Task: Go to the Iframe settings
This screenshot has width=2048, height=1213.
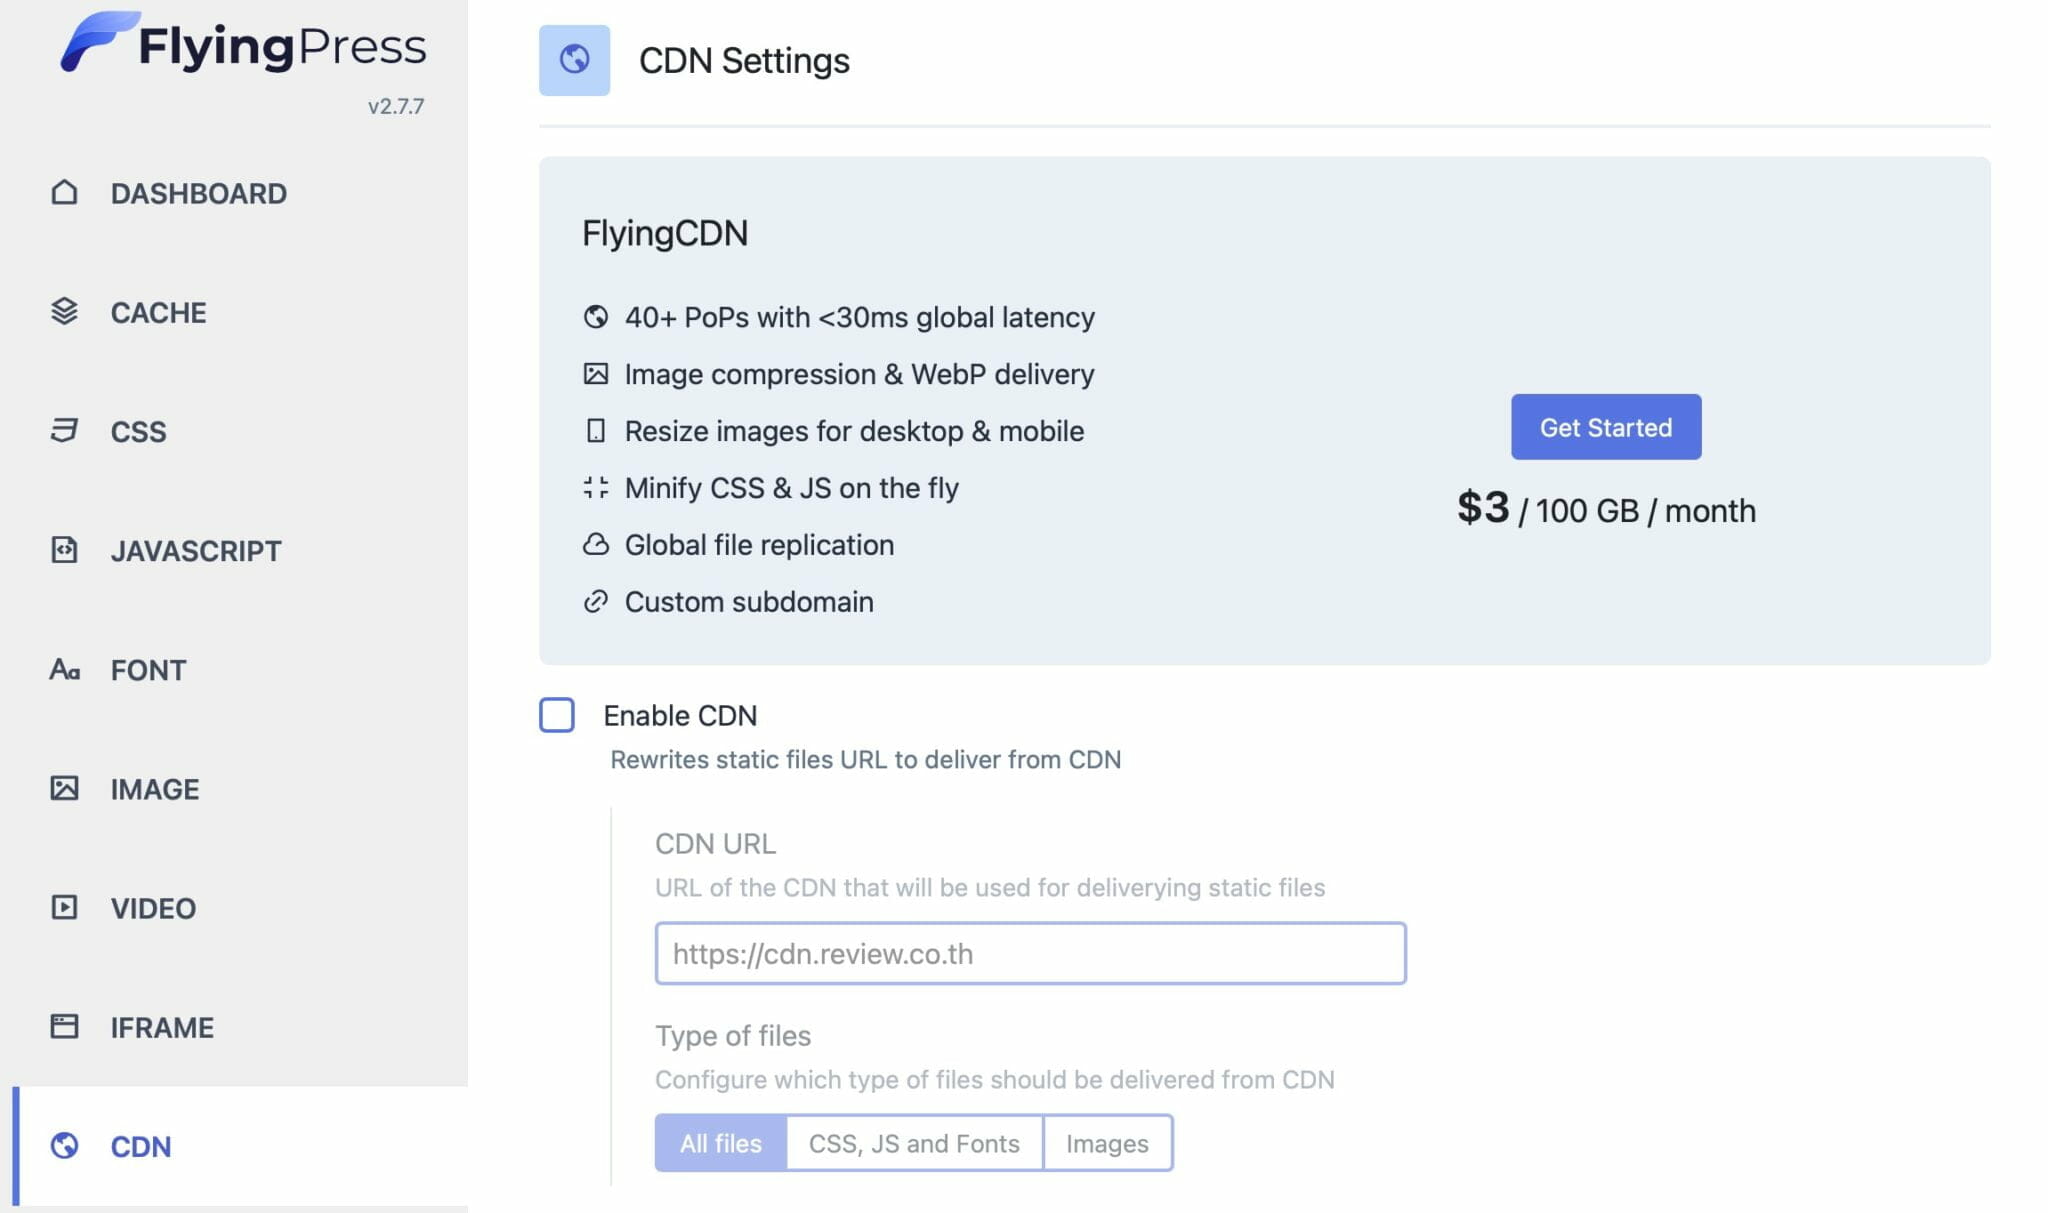Action: click(x=162, y=1027)
